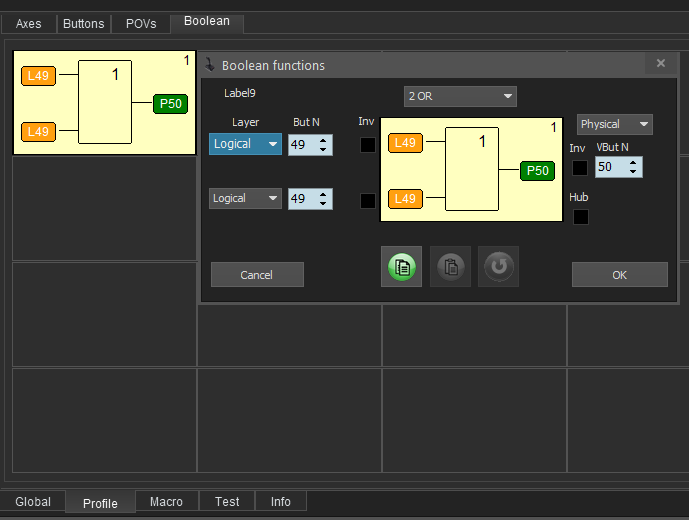689x520 pixels.
Task: Confirm with the OK button
Action: coord(619,275)
